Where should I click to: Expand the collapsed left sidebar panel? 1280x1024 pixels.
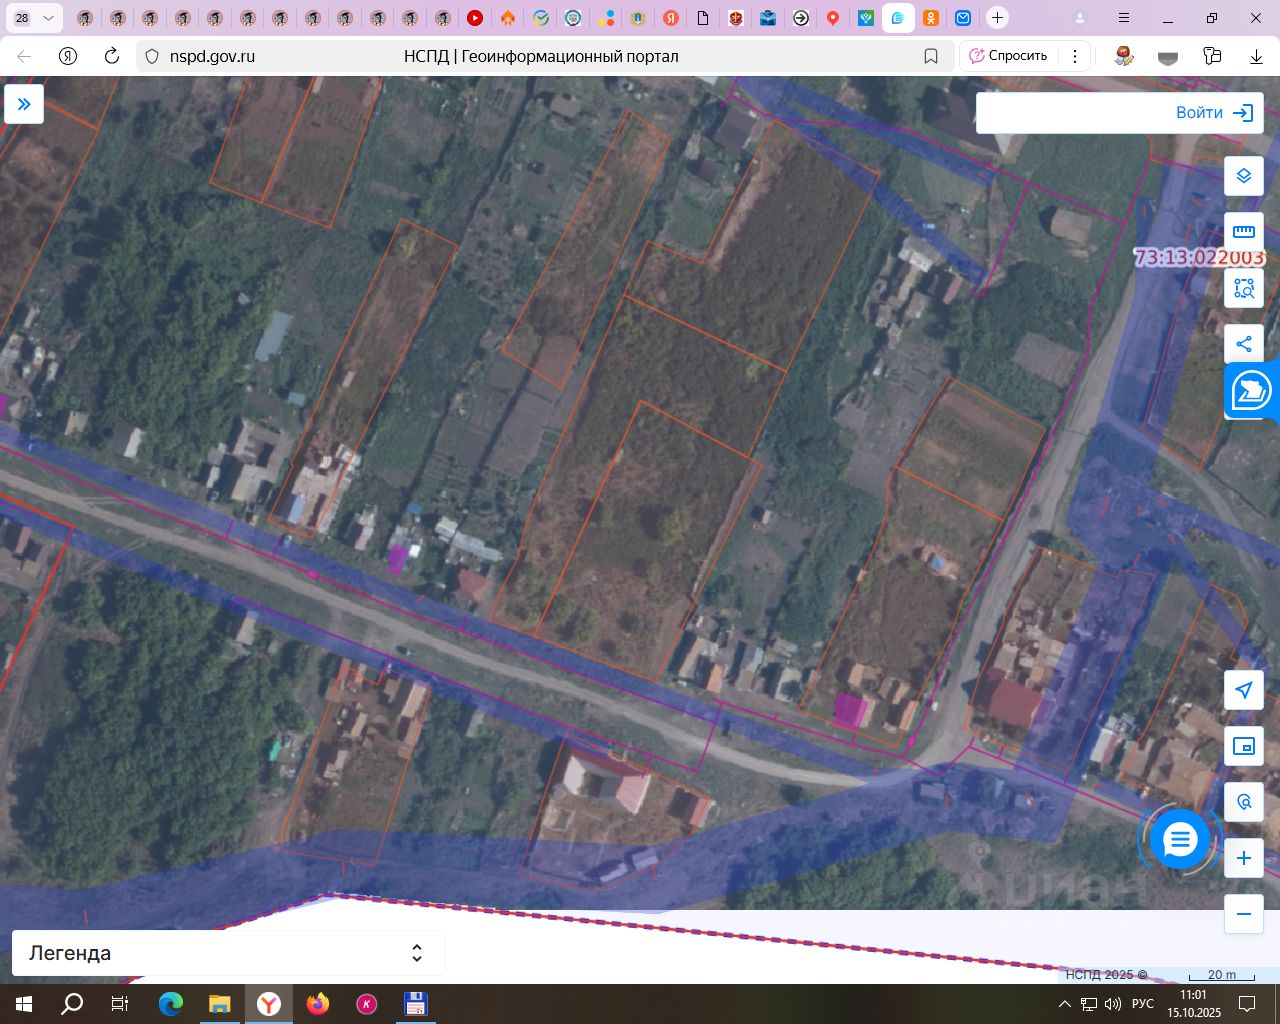click(x=24, y=104)
